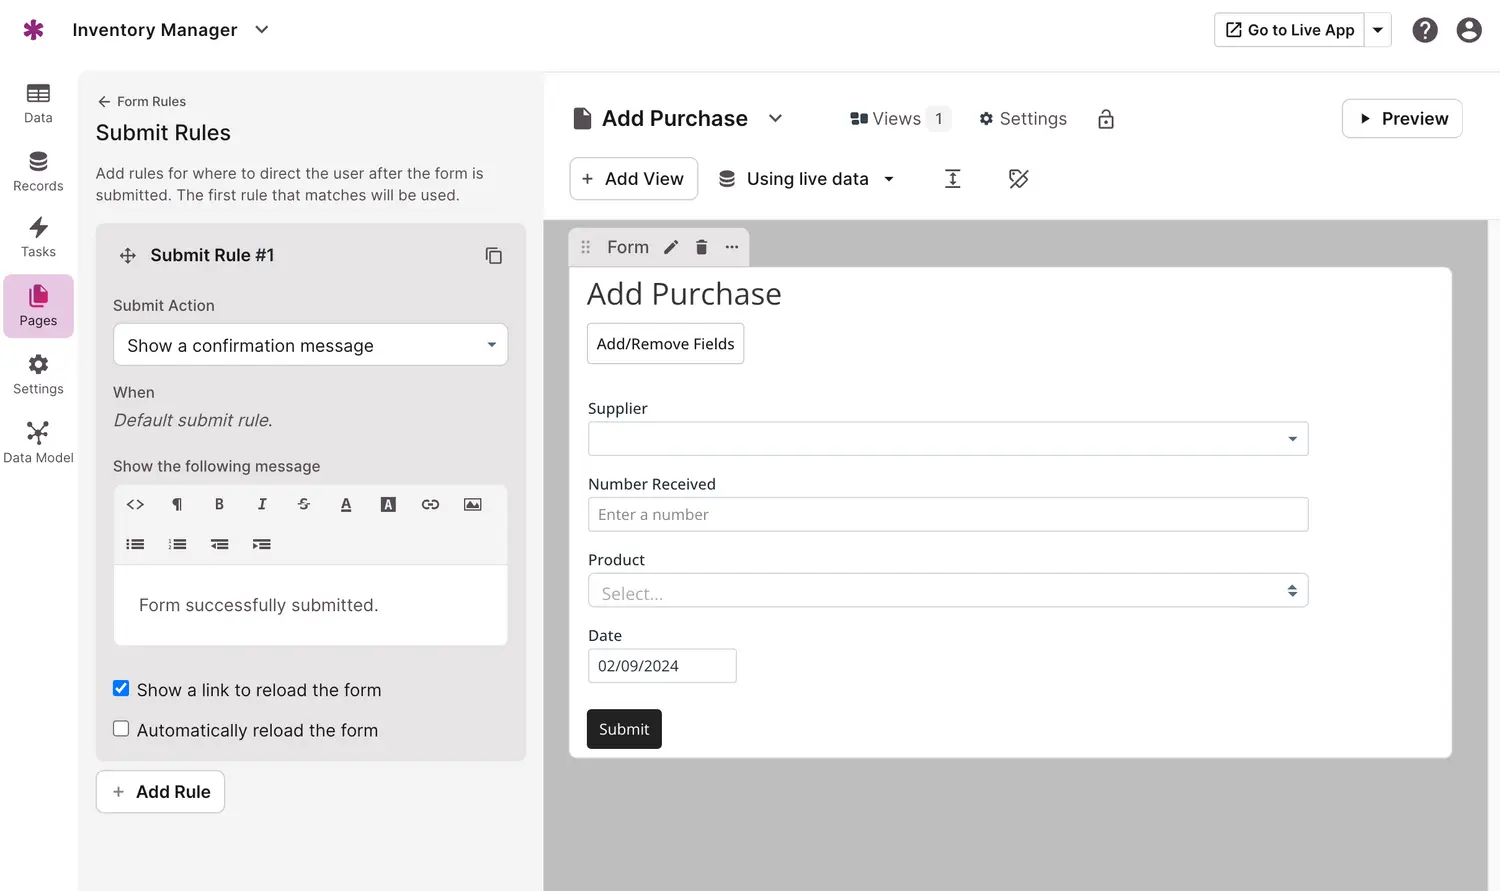Click the lock icon next to Settings
1500x891 pixels.
1105,120
